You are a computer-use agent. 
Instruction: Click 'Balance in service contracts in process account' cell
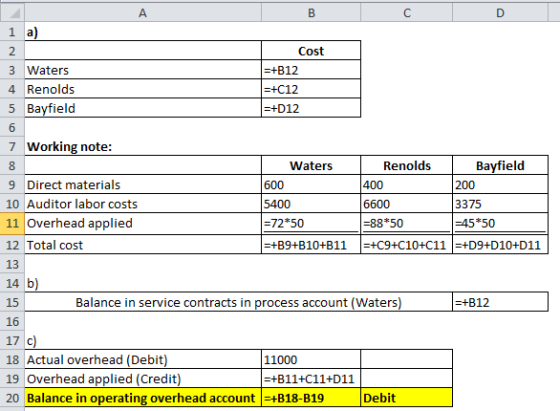[x=239, y=302]
